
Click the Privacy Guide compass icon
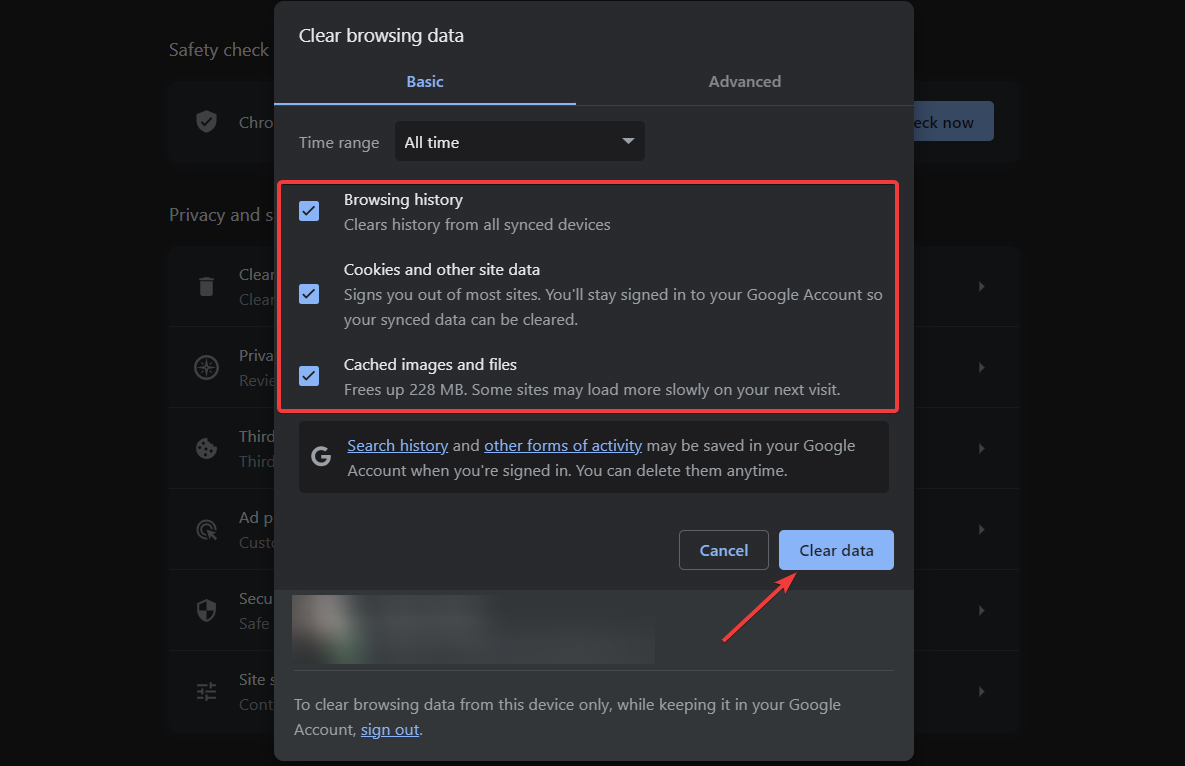pos(206,367)
